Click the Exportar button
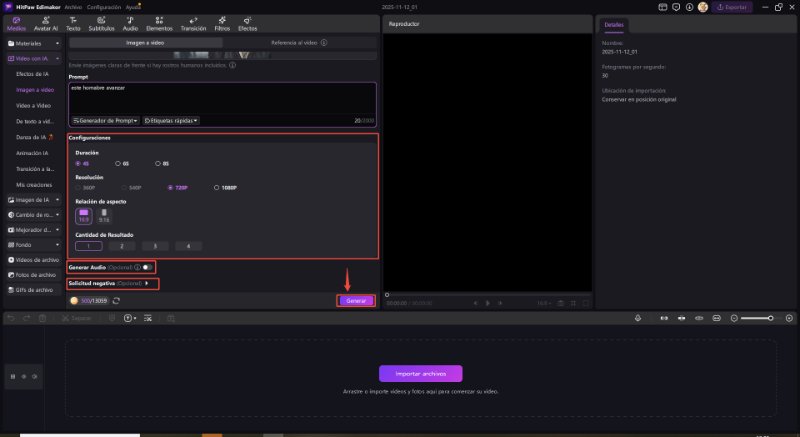Screen dimensions: 800x437 (x=732, y=7)
